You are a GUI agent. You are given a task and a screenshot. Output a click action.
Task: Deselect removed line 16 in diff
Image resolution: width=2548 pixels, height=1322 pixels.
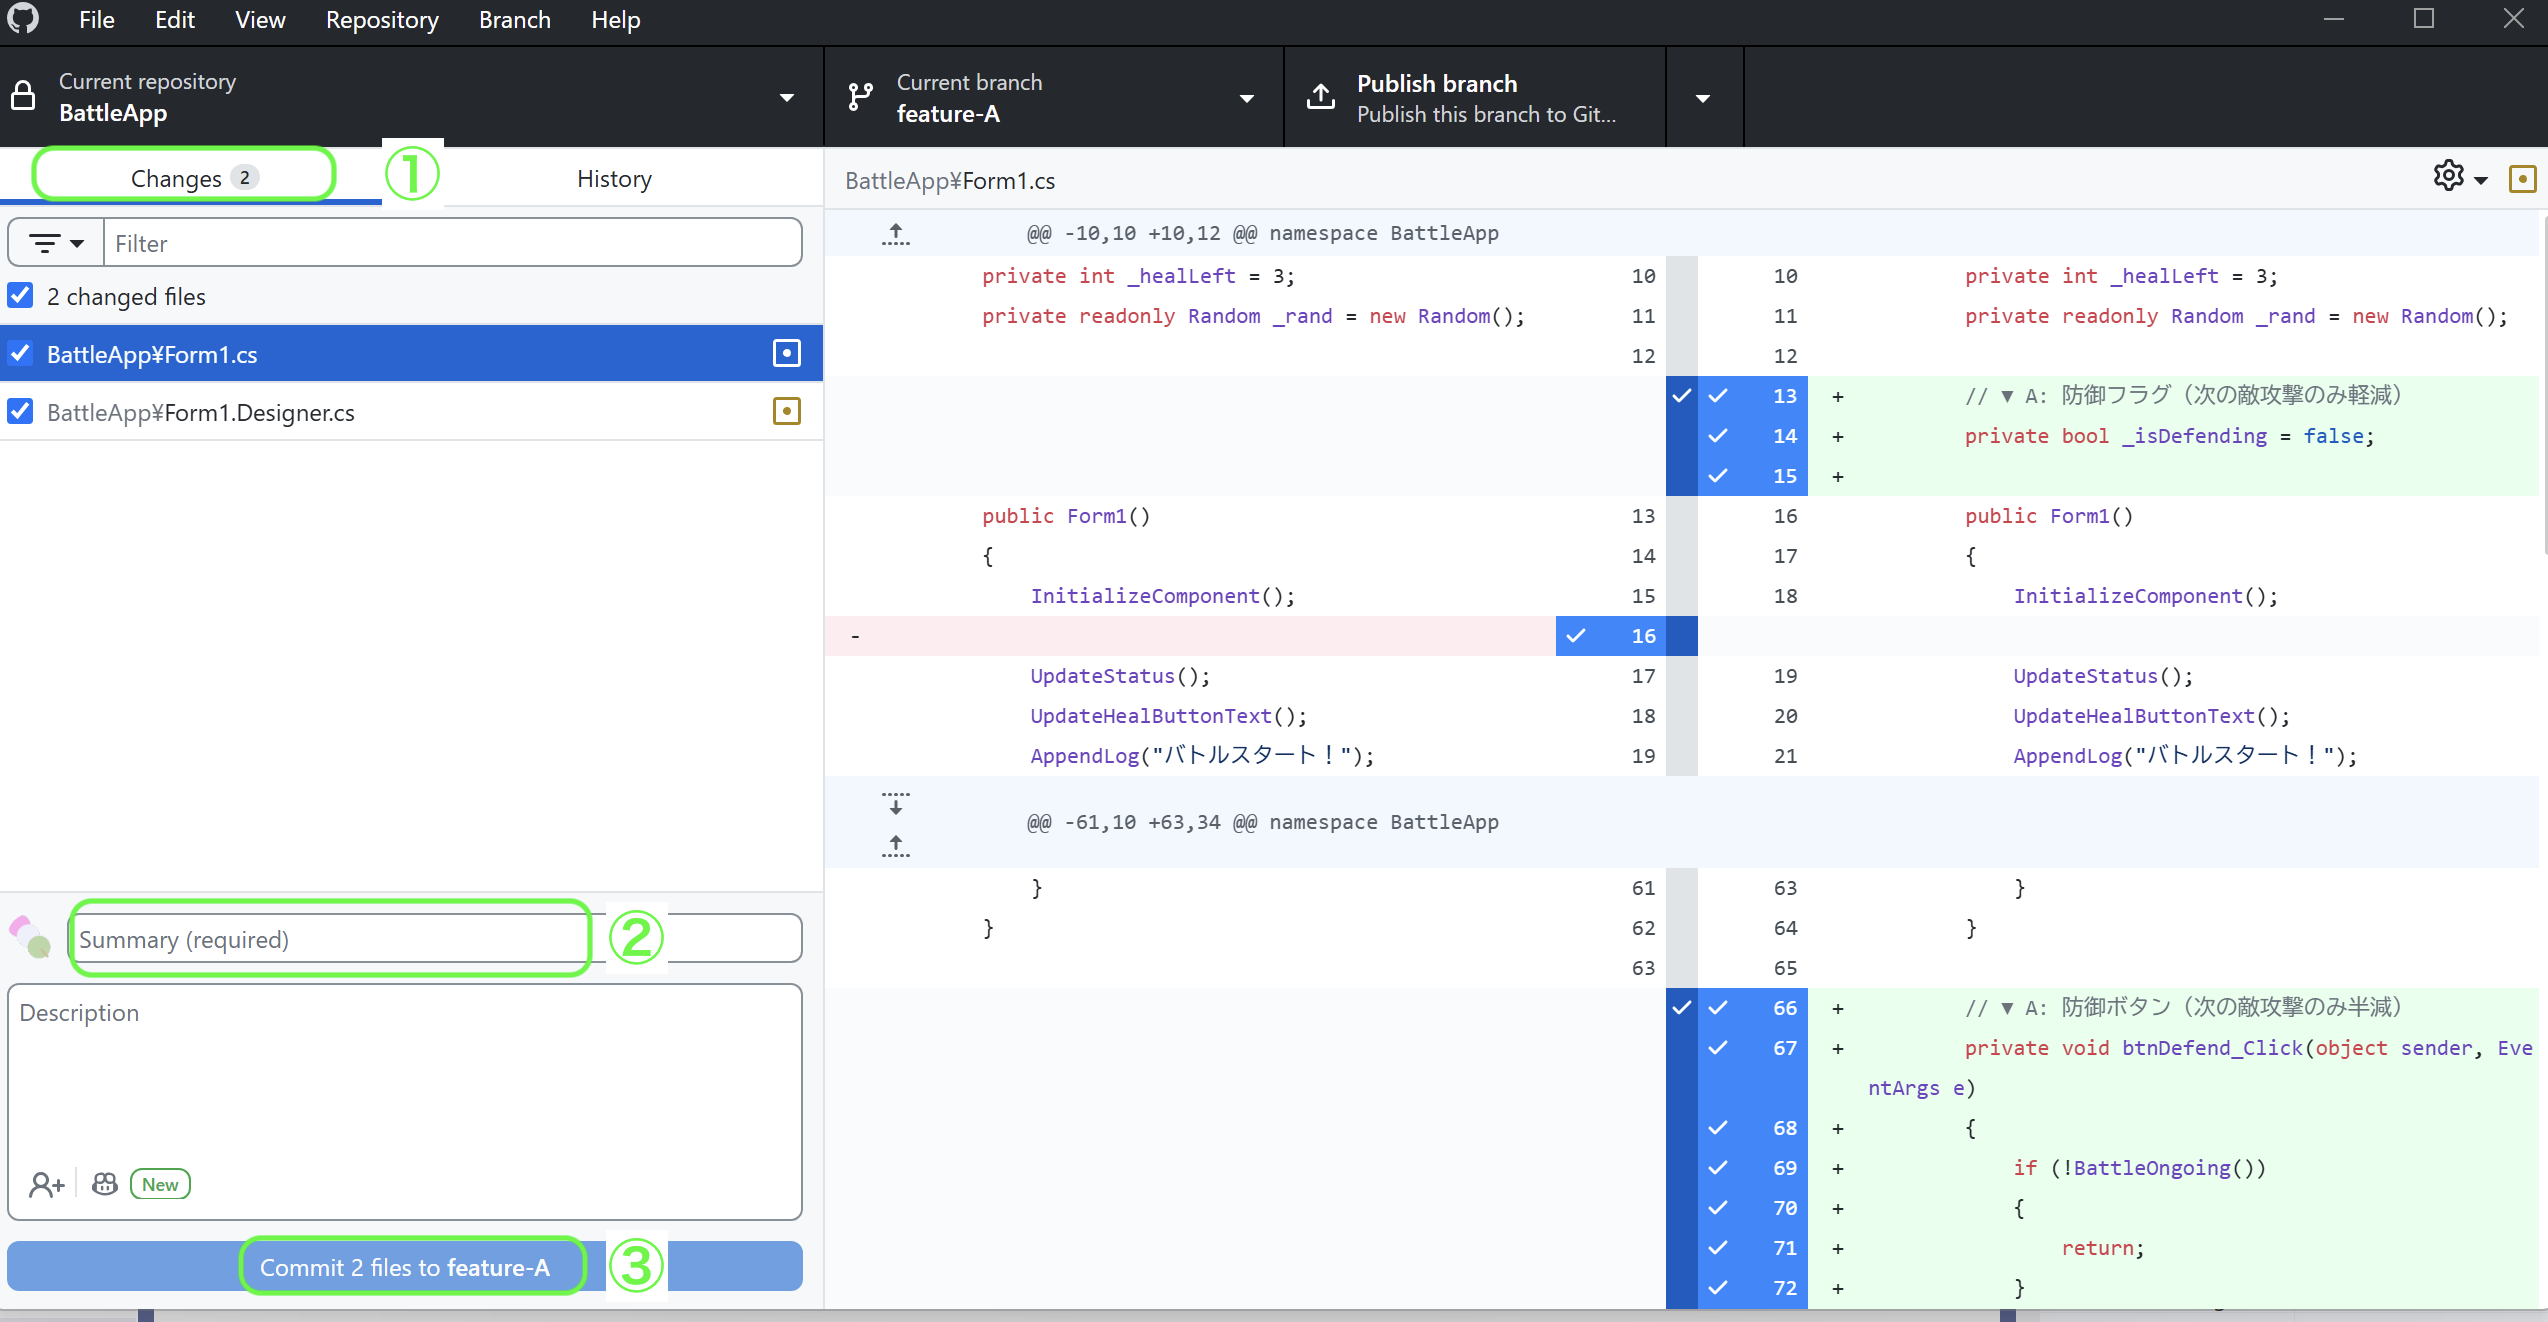[1611, 636]
